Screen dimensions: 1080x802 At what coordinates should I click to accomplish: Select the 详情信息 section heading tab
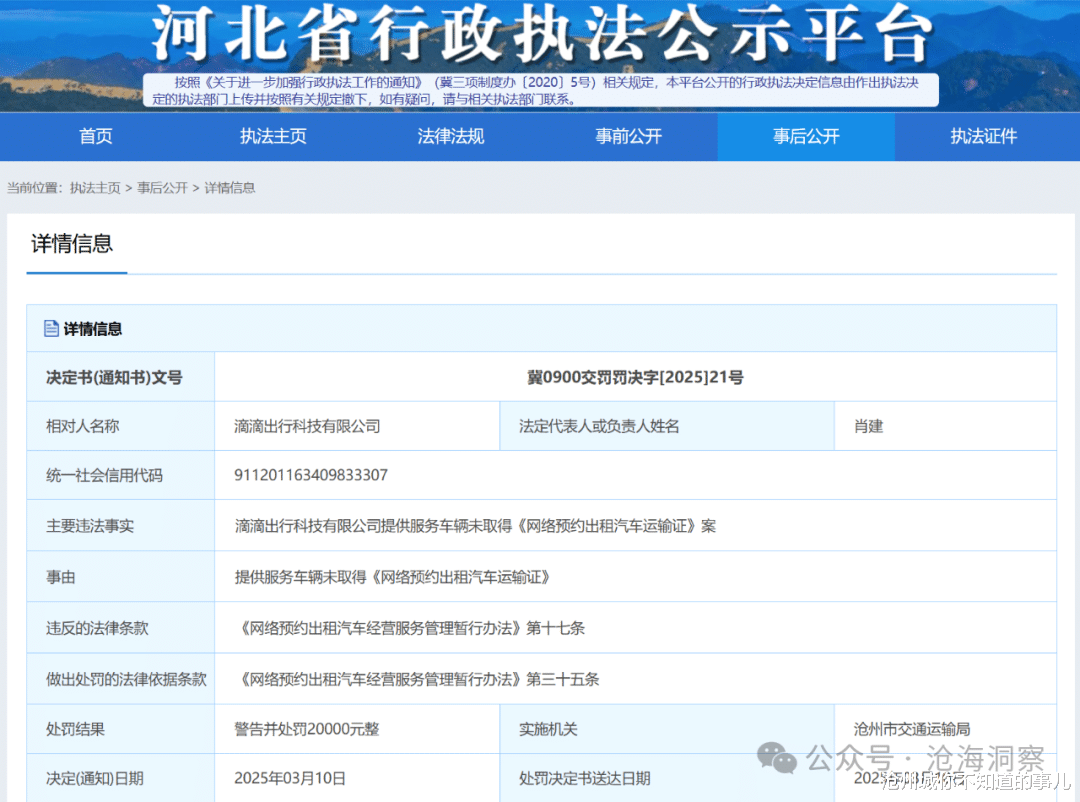click(72, 244)
